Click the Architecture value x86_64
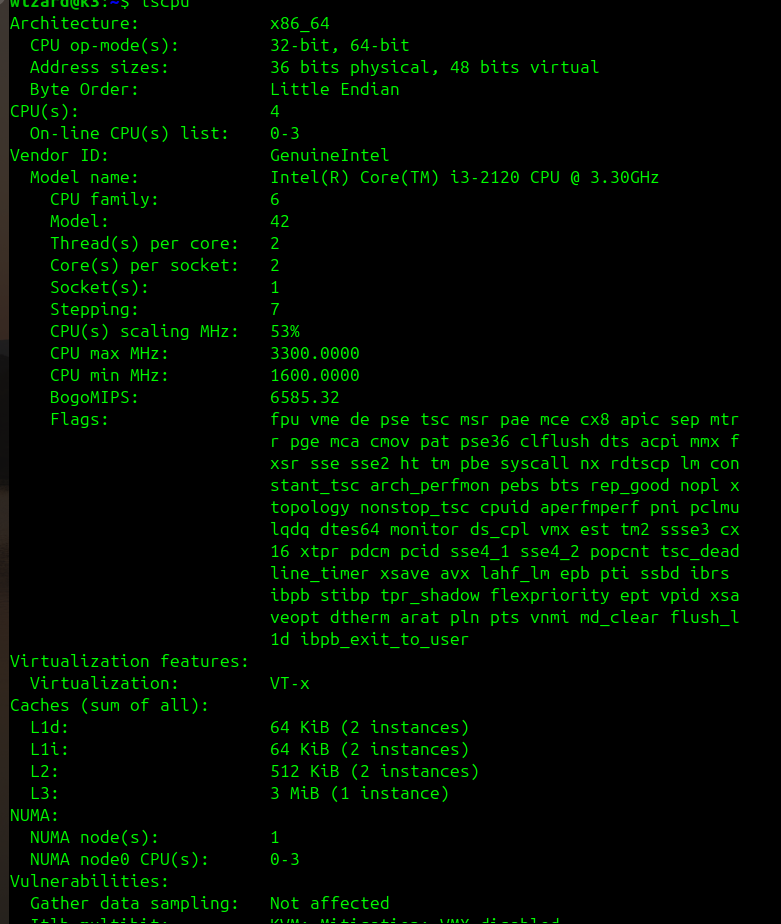This screenshot has width=781, height=924. click(x=299, y=24)
